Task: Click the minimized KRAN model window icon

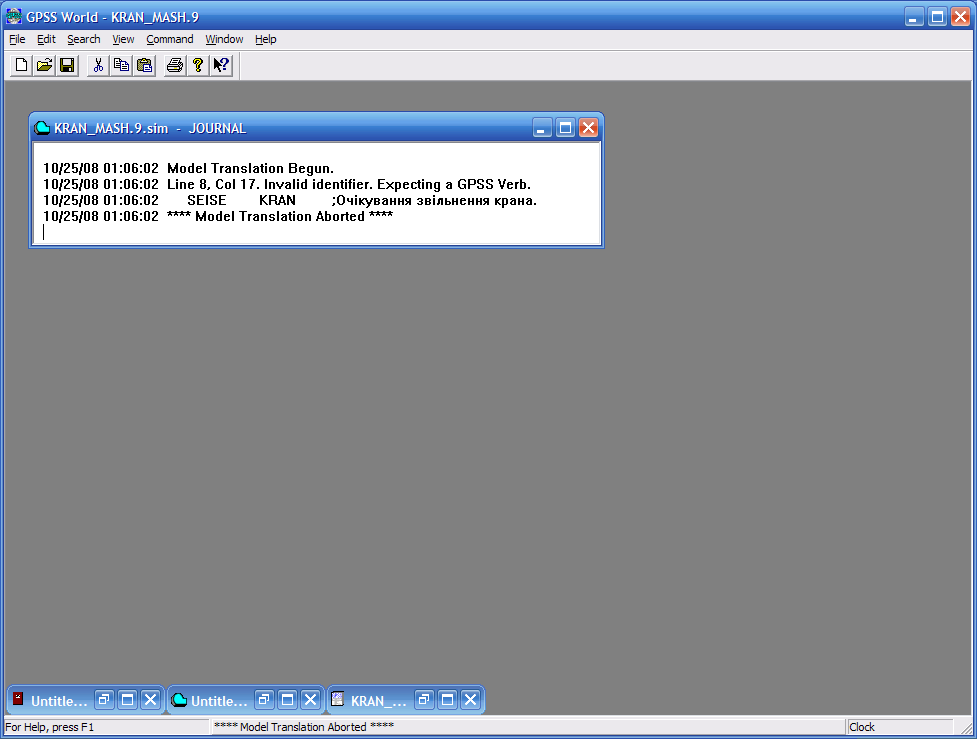Action: pyautogui.click(x=337, y=699)
